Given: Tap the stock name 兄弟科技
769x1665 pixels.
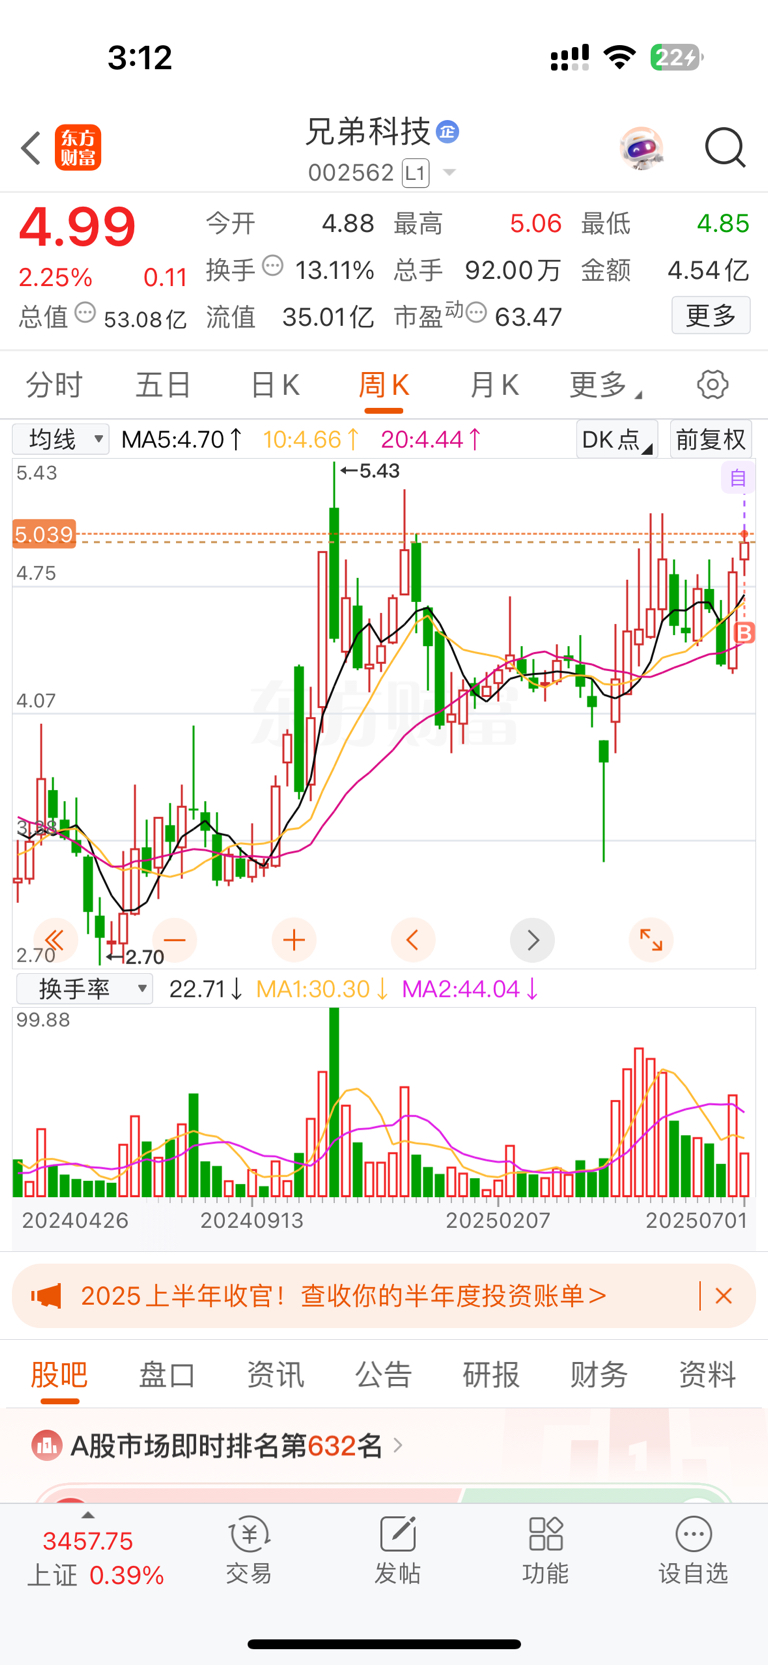Looking at the screenshot, I should coord(367,131).
